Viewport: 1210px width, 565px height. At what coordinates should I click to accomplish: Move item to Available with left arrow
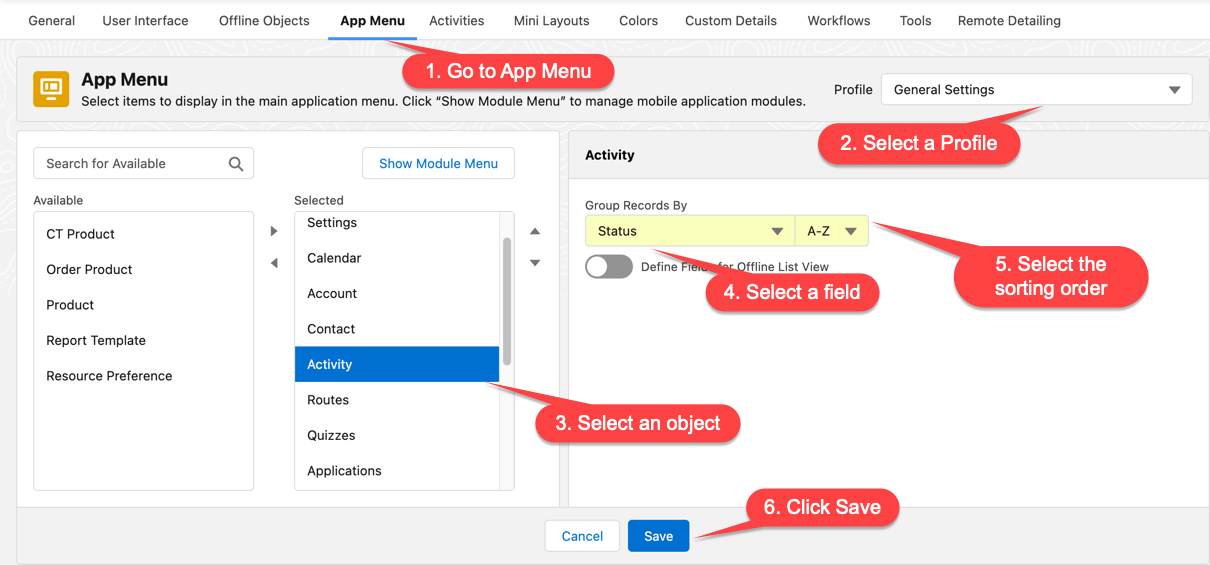(x=274, y=263)
